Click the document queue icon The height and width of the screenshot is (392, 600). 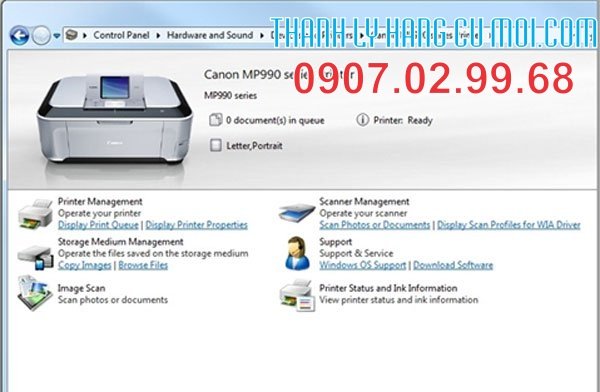coord(215,120)
